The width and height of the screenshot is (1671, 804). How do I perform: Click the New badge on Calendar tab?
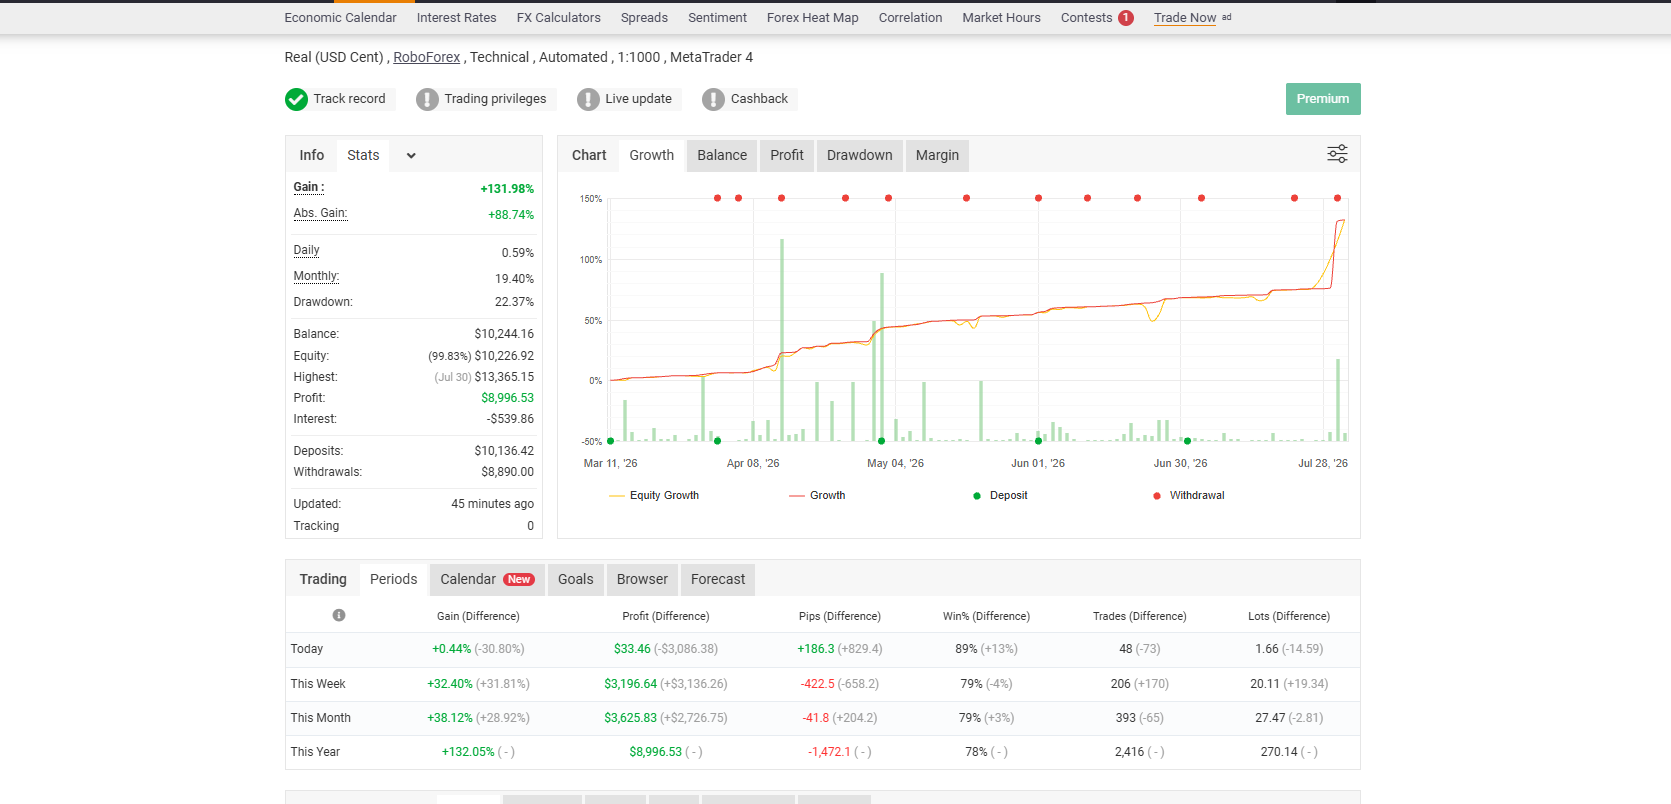(x=519, y=579)
